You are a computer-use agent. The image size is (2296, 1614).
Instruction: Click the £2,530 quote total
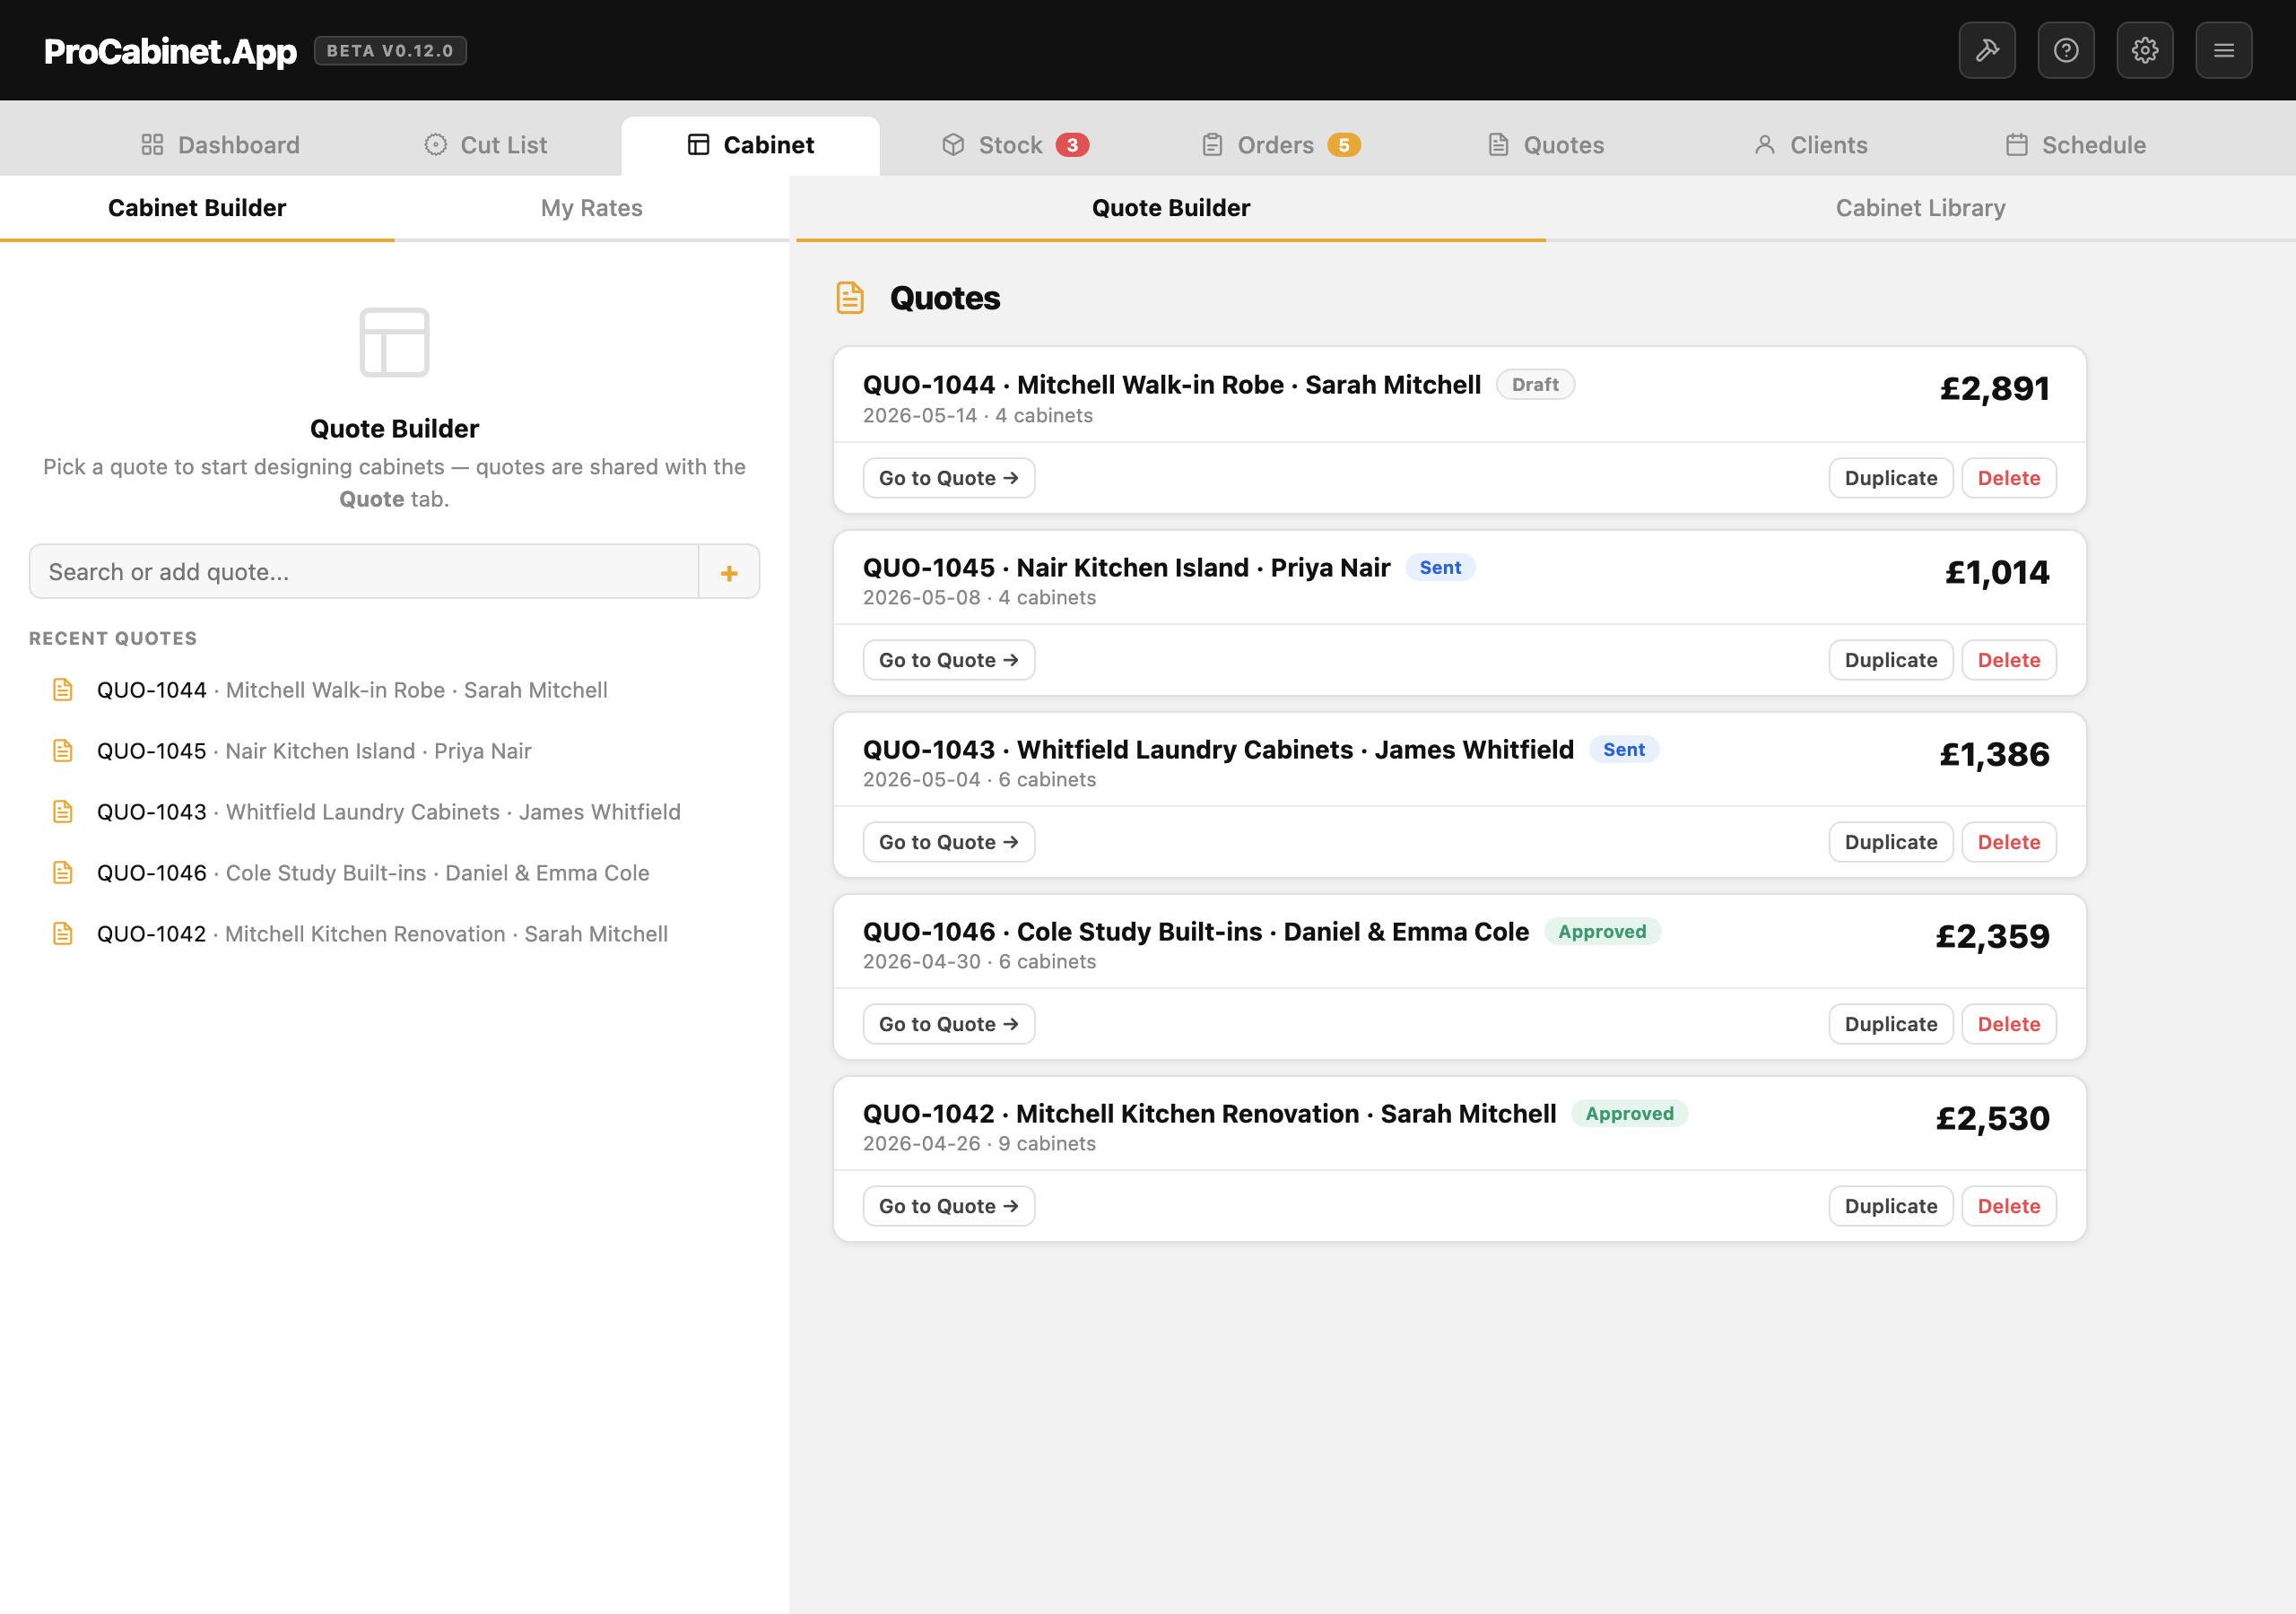(x=1992, y=1118)
